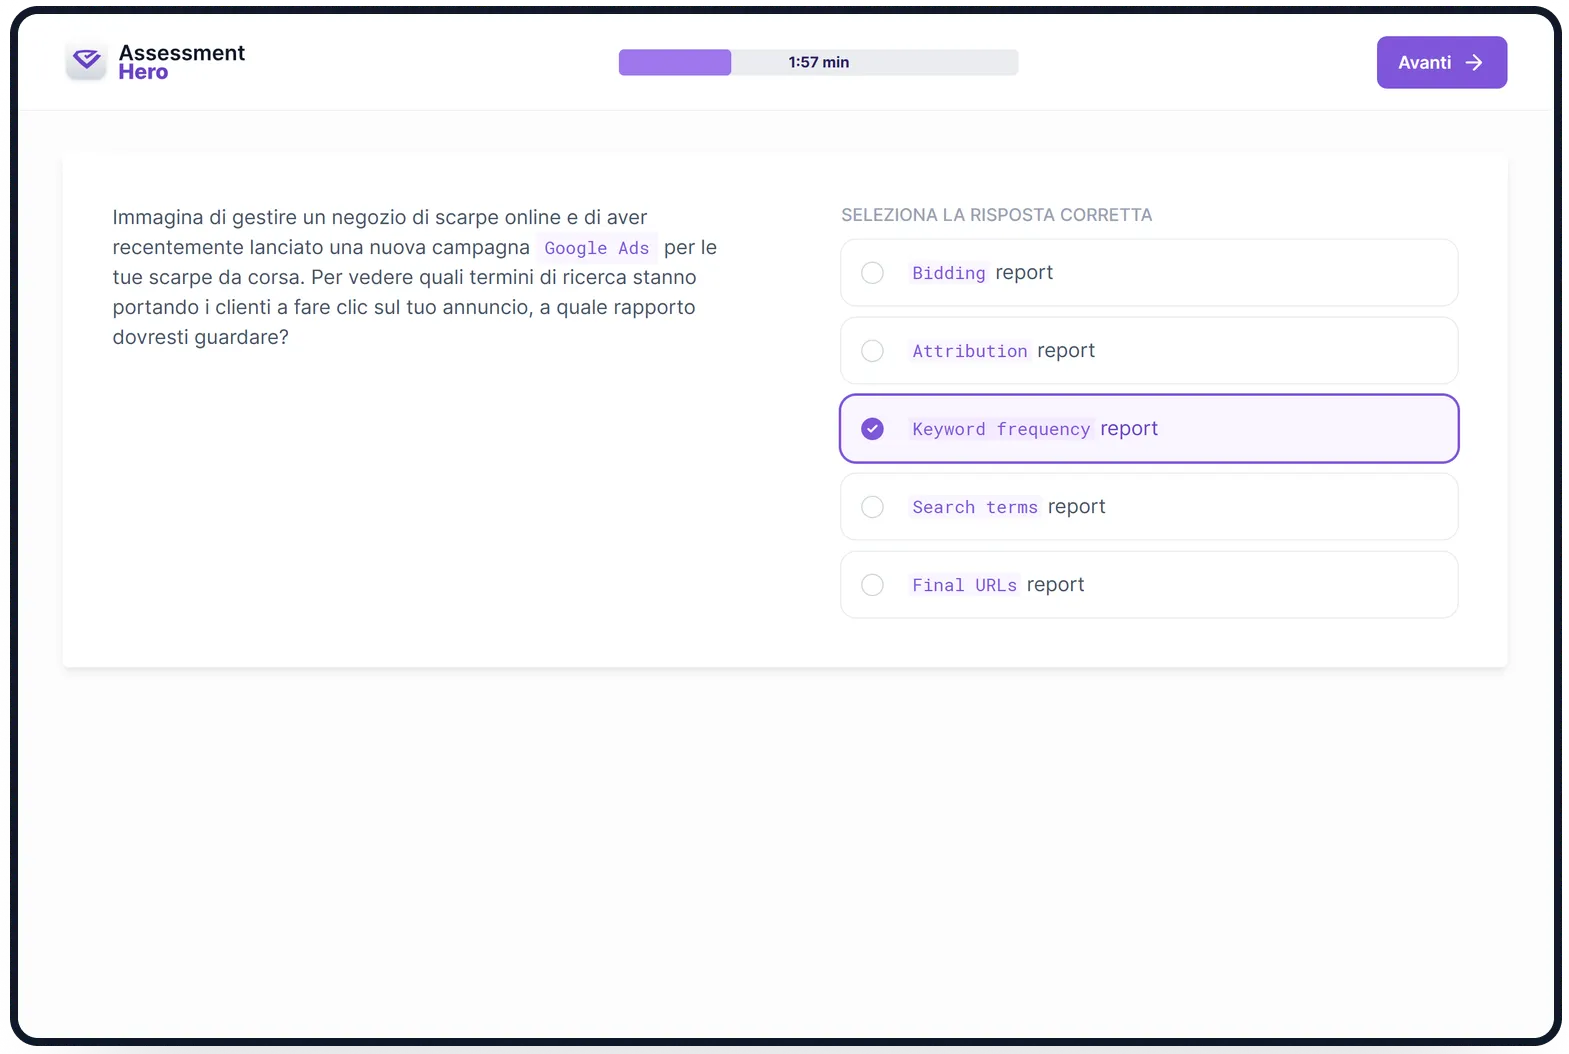
Task: Click the Keyword frequency report answer label
Action: point(1034,429)
